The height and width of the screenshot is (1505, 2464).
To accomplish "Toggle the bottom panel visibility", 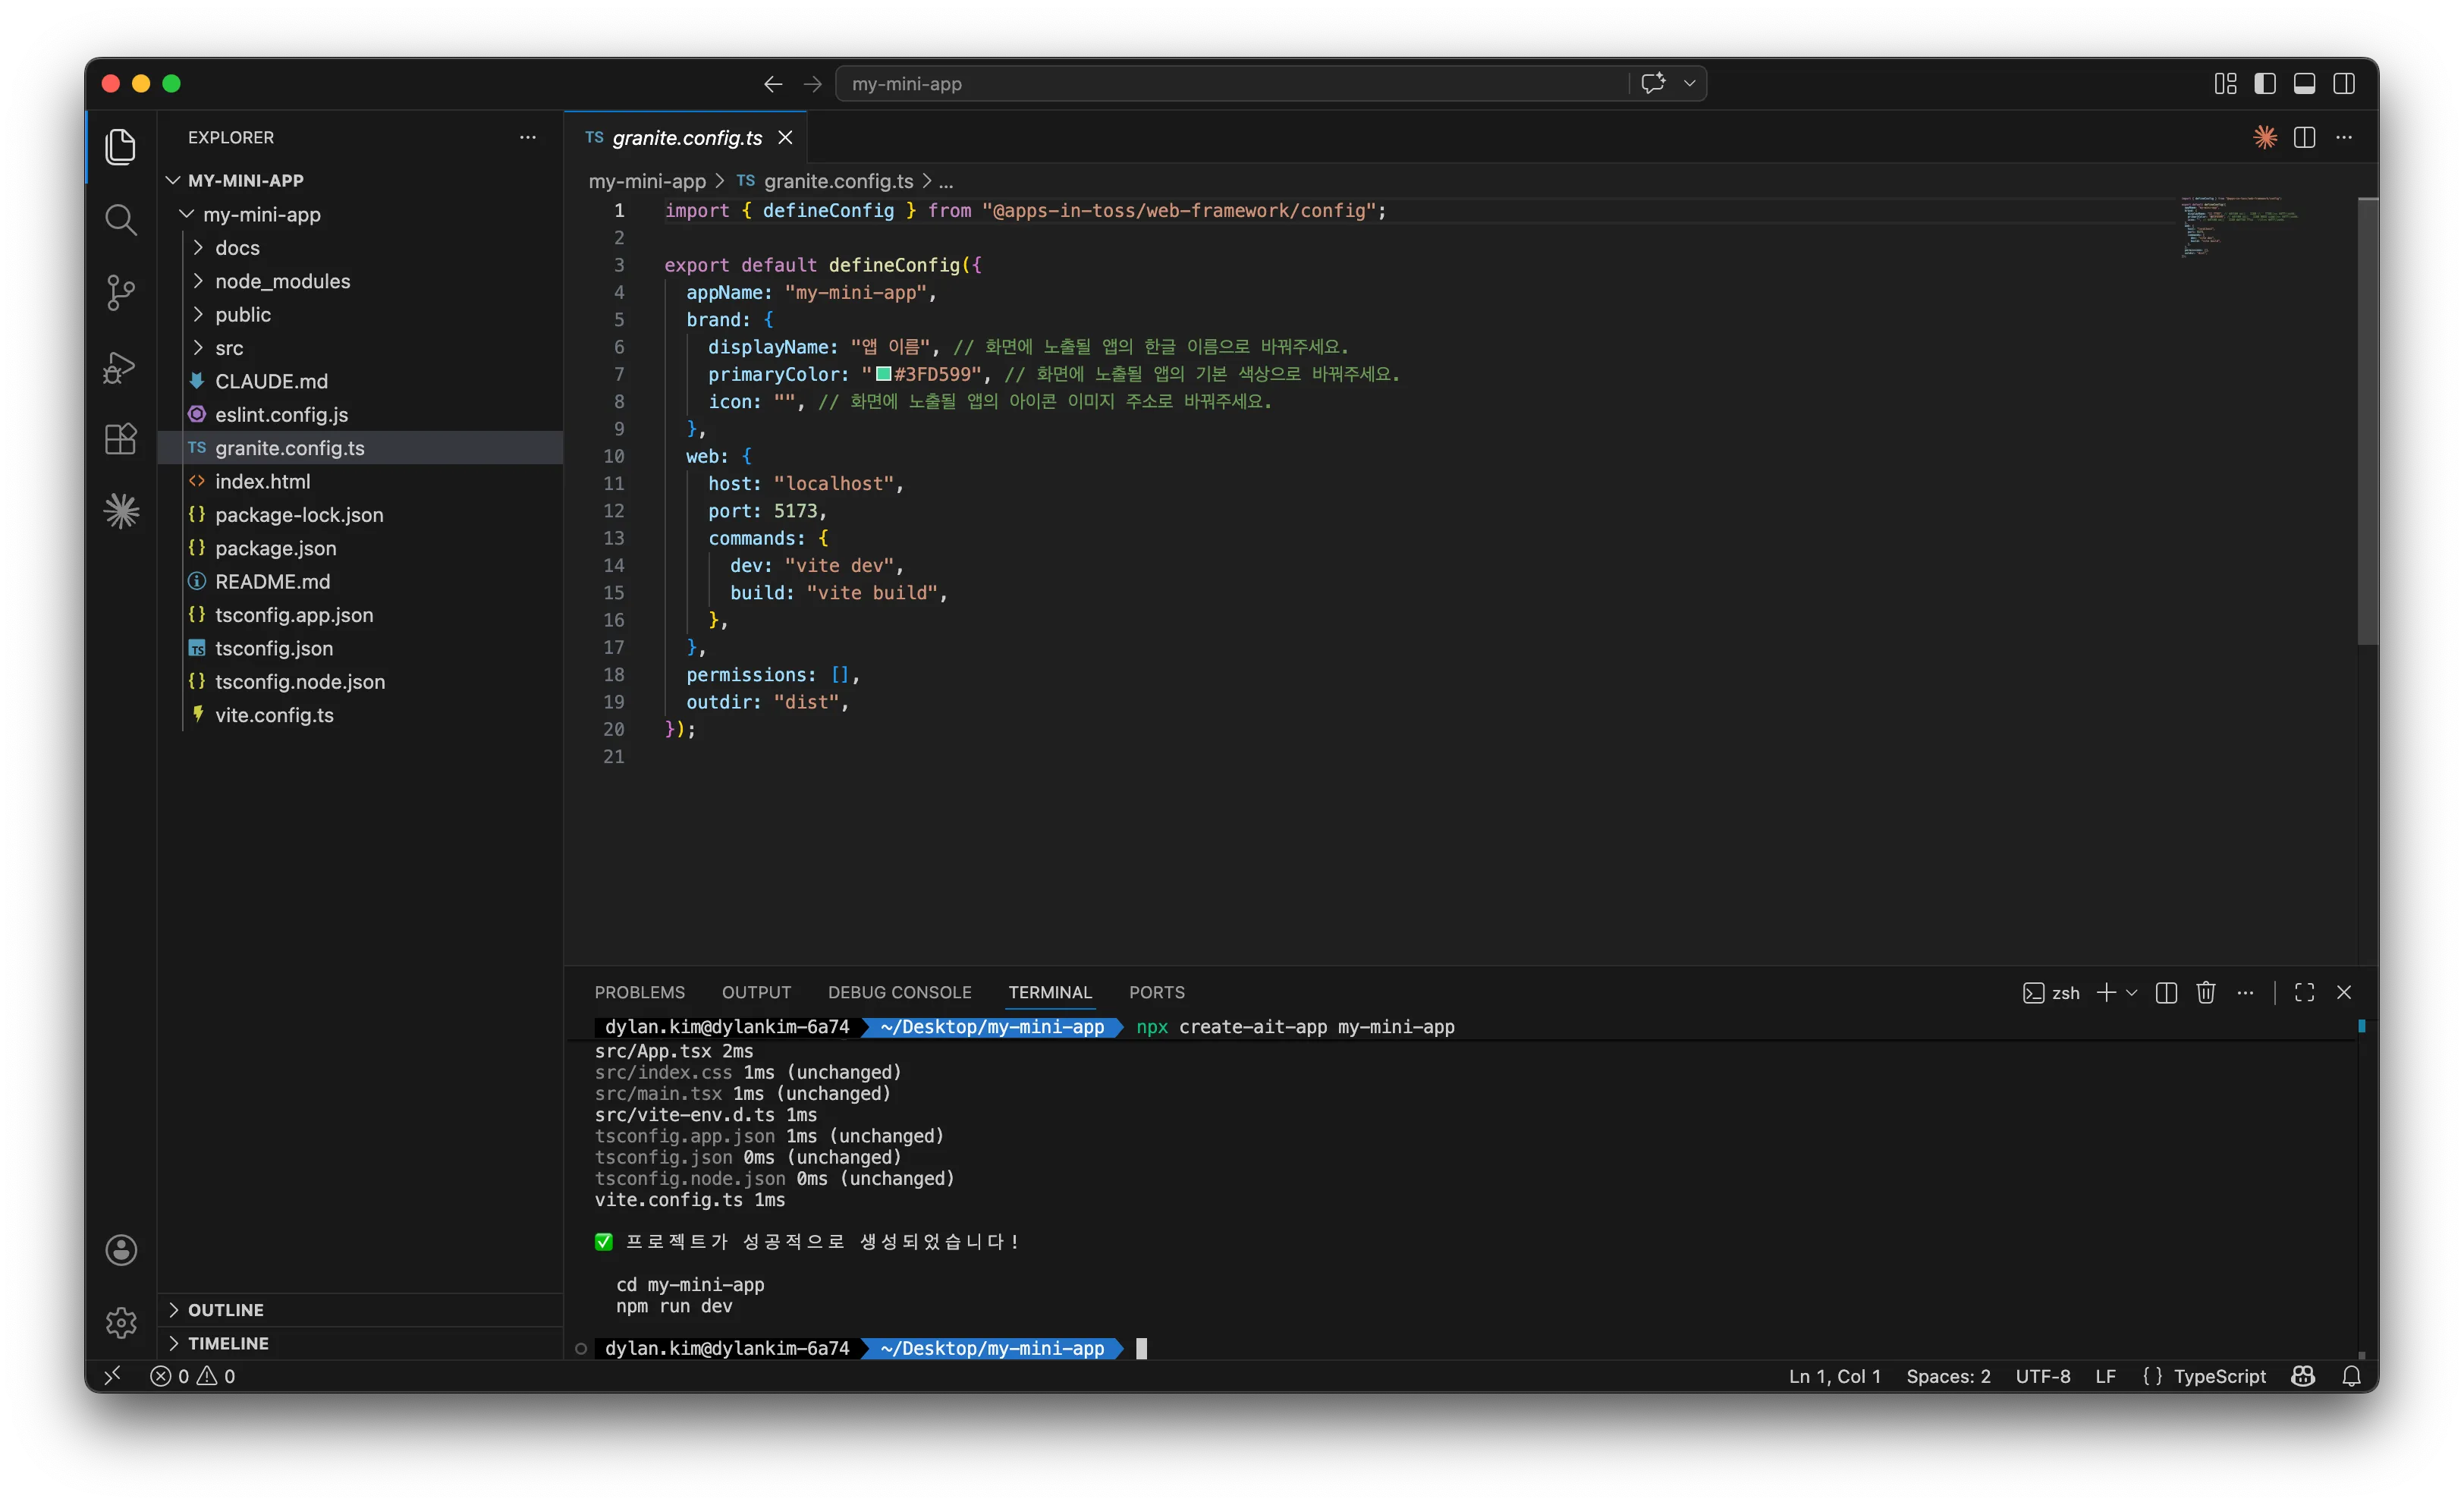I will click(2304, 84).
